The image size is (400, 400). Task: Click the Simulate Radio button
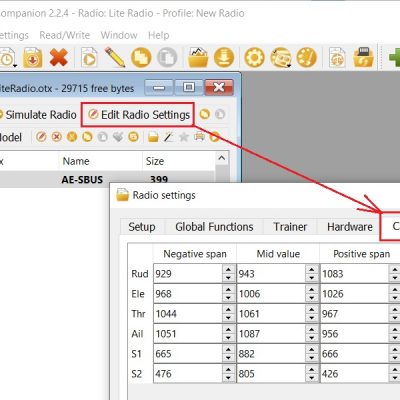pos(37,115)
